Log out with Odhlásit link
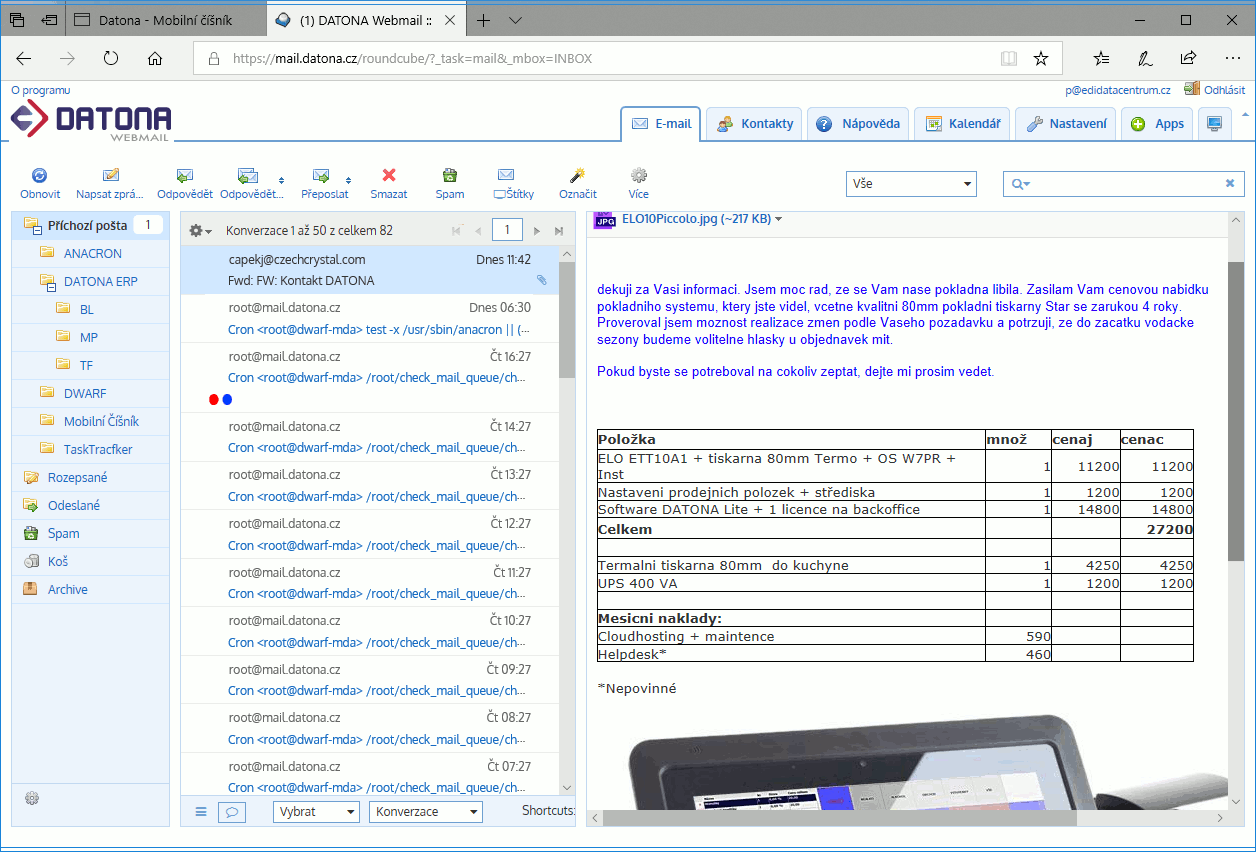The width and height of the screenshot is (1256, 852). tap(1224, 90)
